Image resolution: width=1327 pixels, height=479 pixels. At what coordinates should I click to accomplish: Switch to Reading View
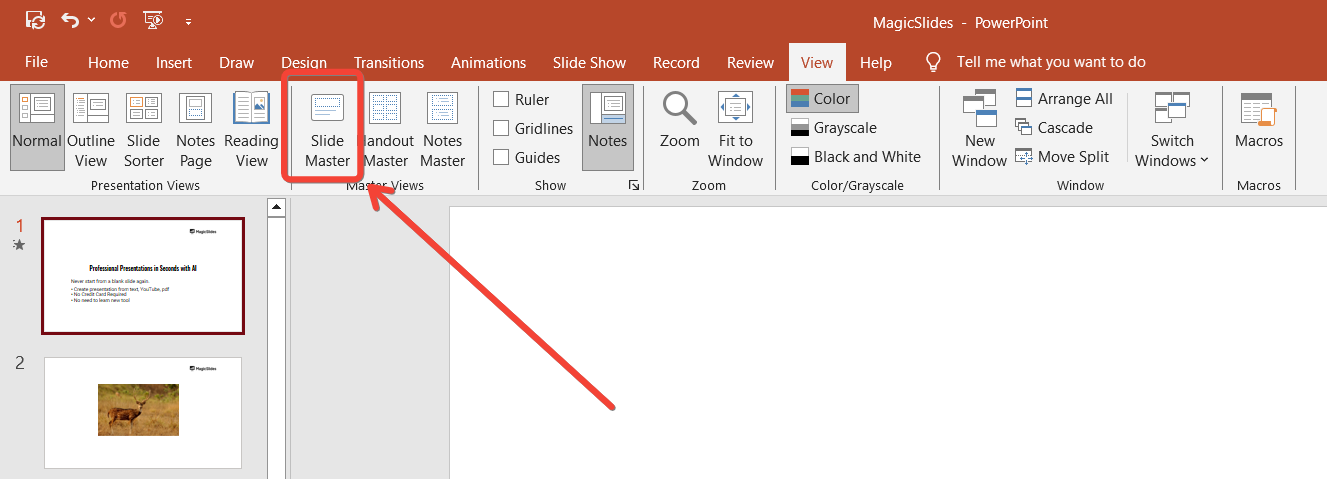[251, 129]
